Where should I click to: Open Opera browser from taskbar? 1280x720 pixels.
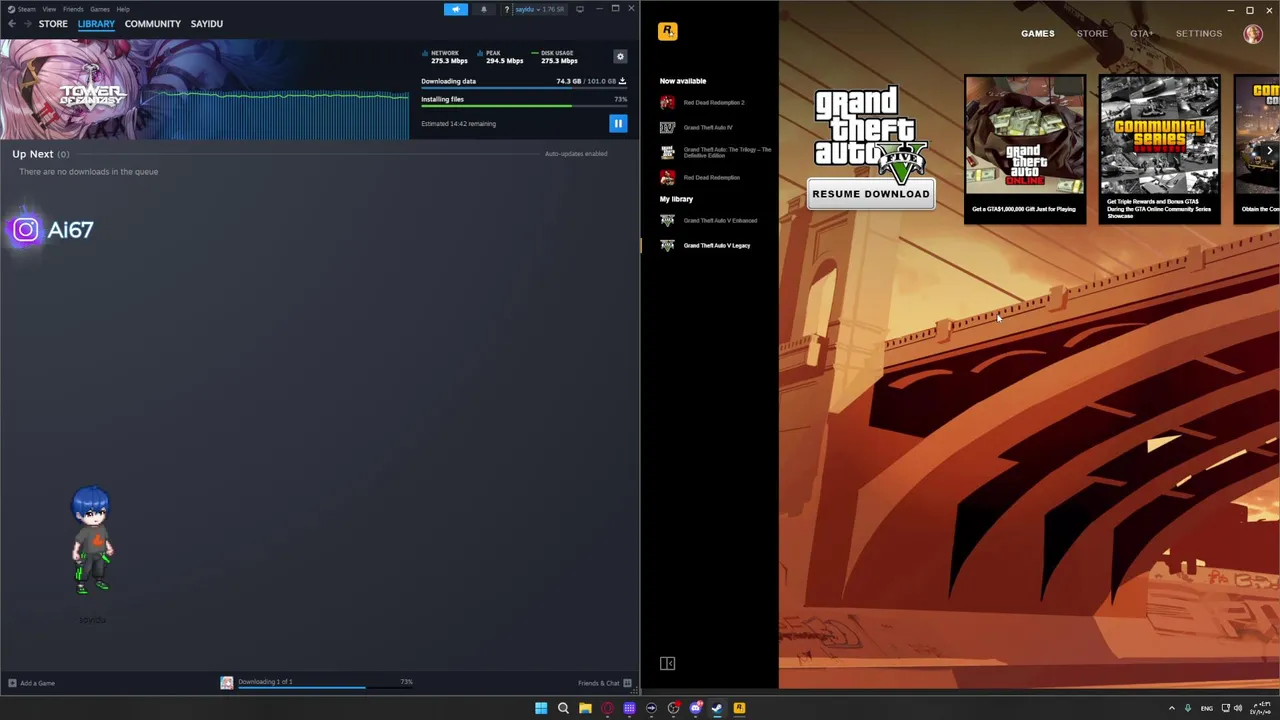coord(607,708)
